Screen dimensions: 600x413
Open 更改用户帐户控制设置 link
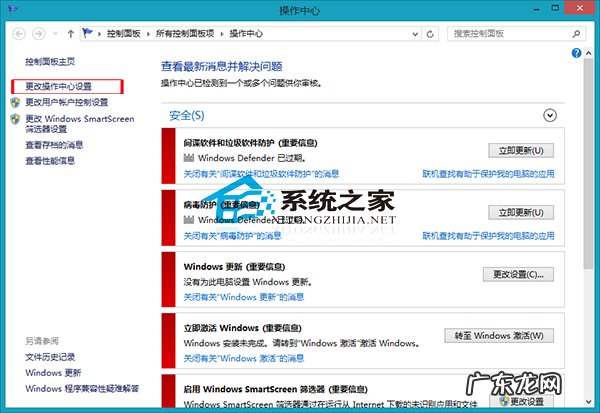[67, 102]
